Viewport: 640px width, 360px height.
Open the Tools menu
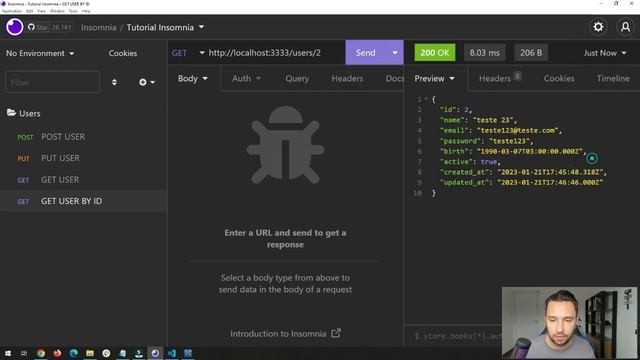(x=73, y=11)
